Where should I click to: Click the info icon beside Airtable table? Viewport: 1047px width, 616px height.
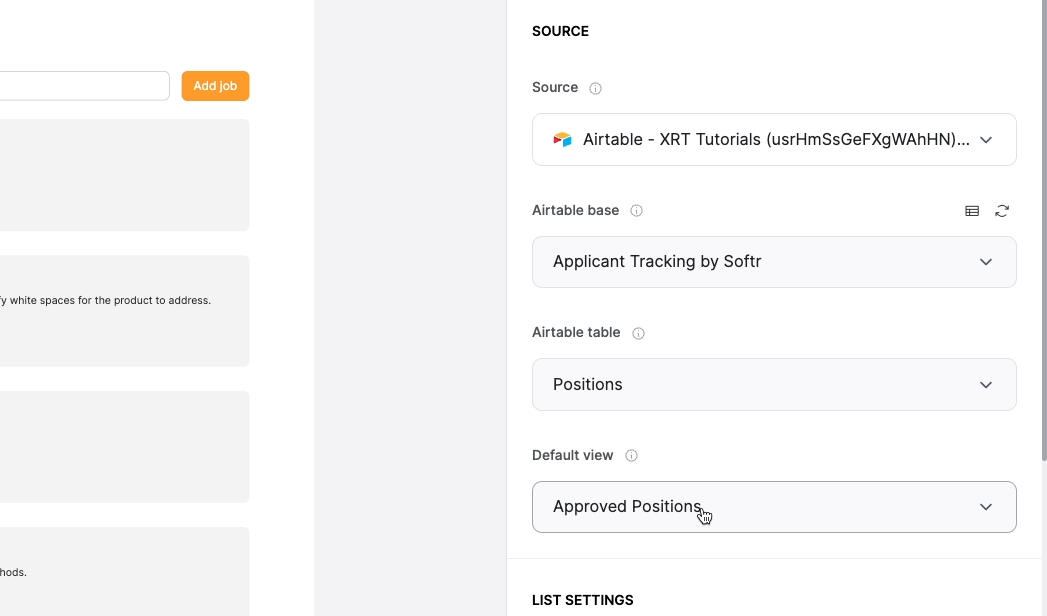pyautogui.click(x=638, y=333)
